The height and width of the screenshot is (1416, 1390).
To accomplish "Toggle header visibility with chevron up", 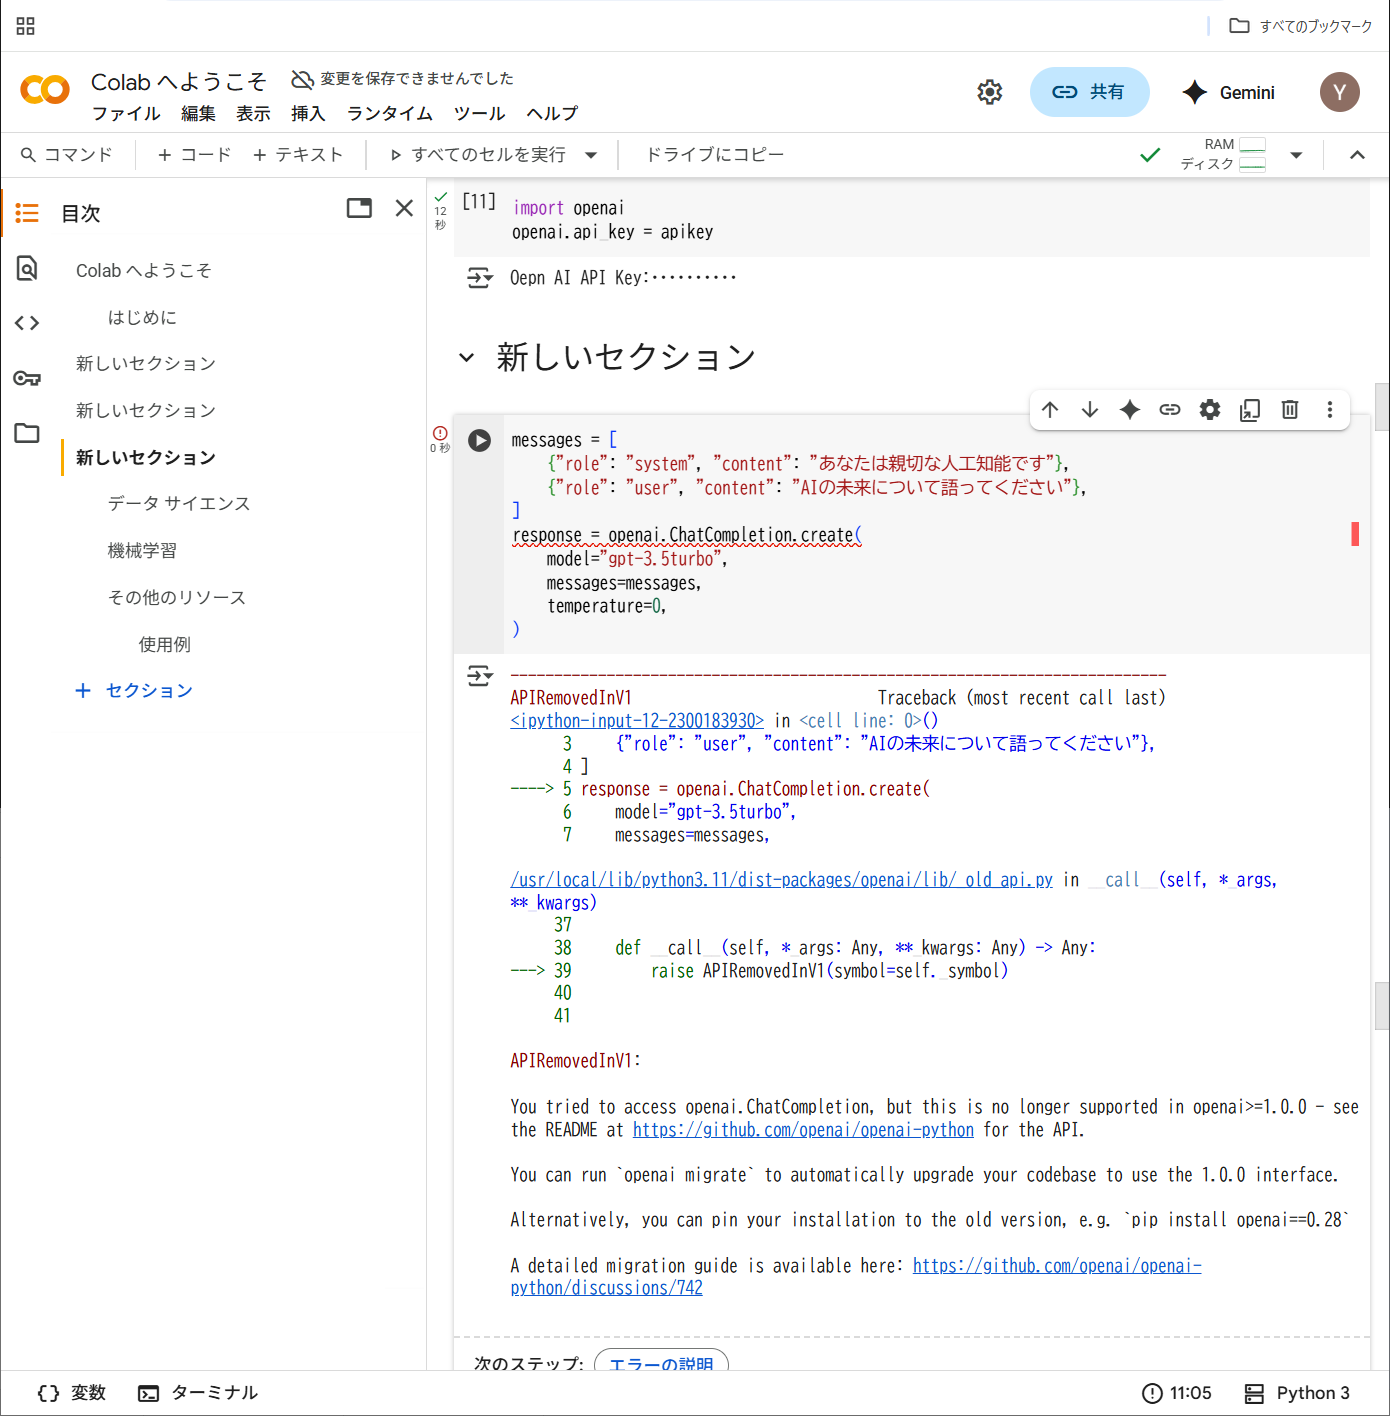I will (1357, 155).
